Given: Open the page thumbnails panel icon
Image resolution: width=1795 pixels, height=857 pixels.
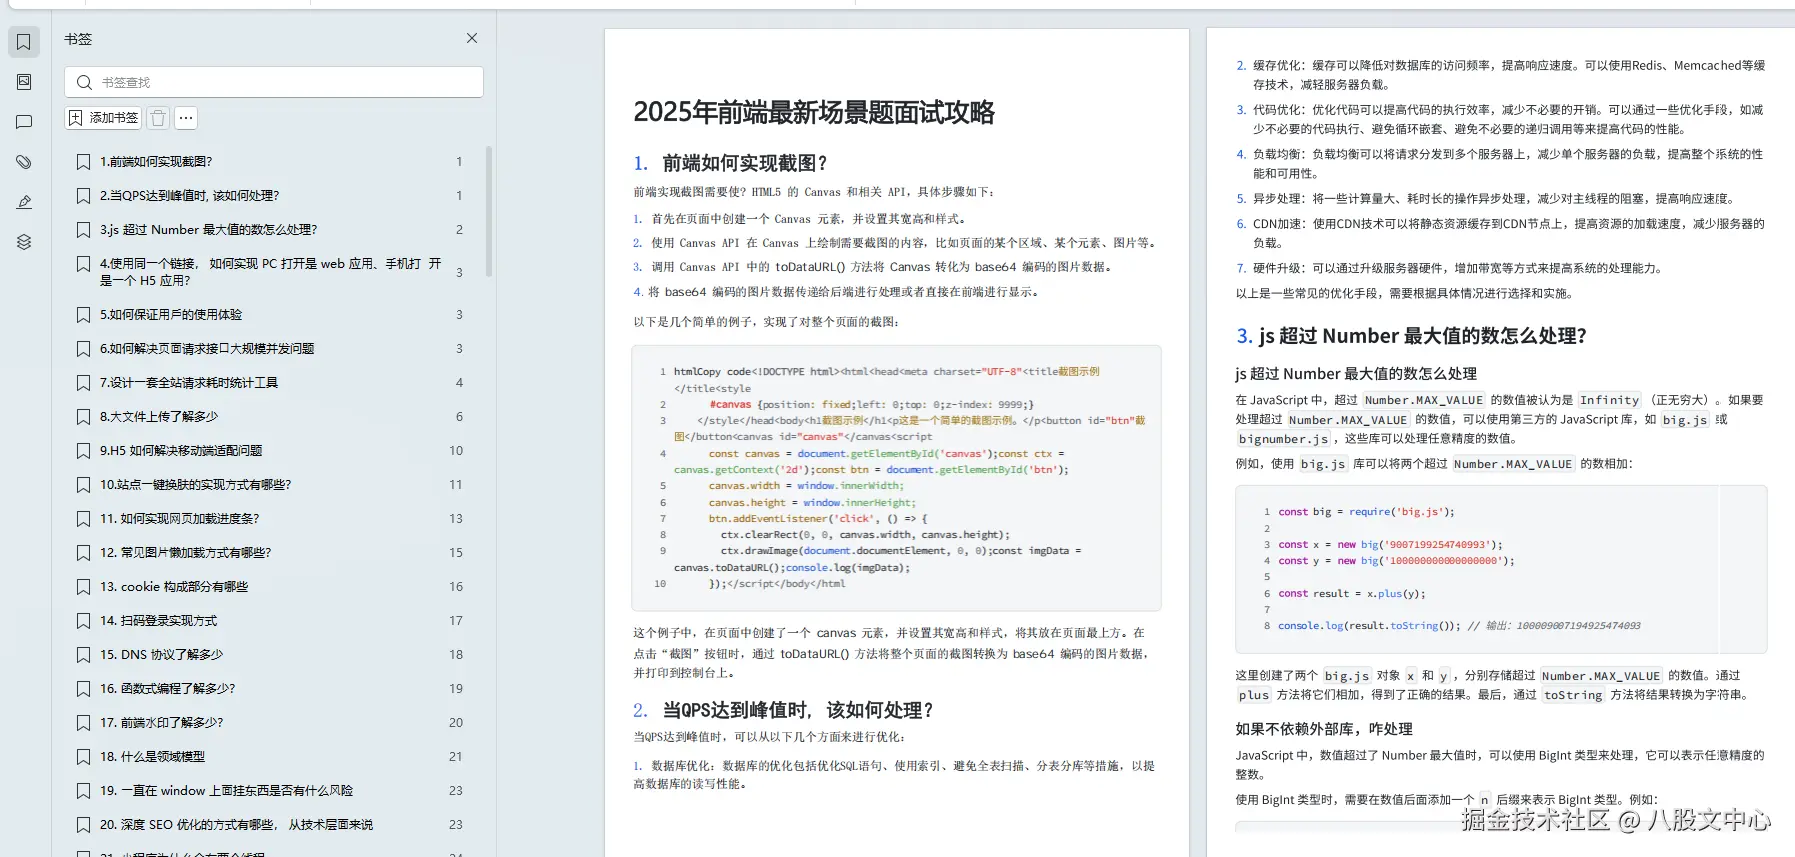Looking at the screenshot, I should coord(24,82).
